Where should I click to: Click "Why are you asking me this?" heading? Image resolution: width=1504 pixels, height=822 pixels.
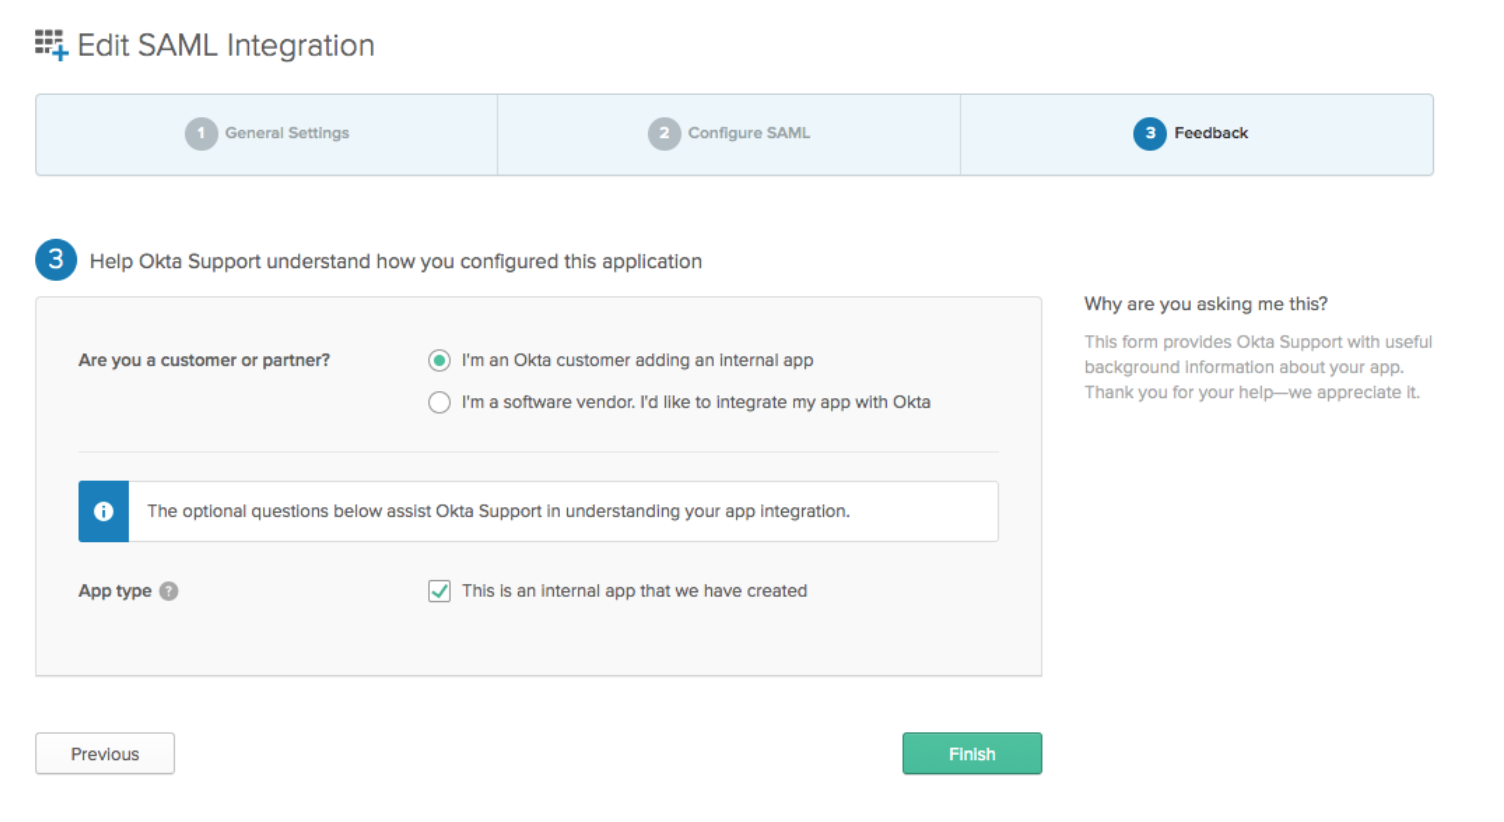click(1206, 304)
